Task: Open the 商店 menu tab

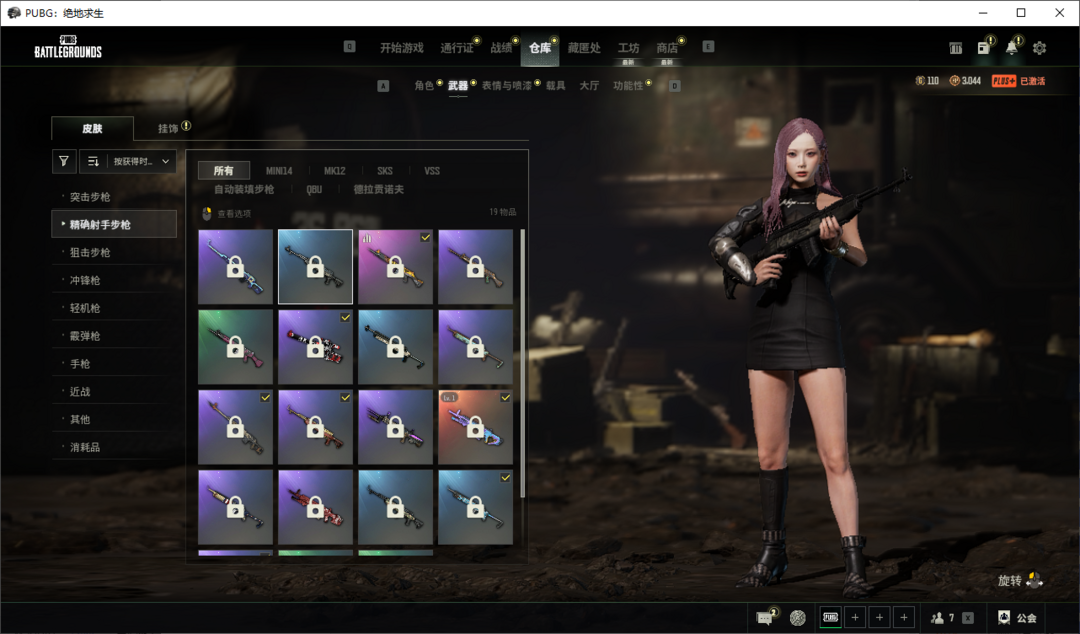Action: [667, 48]
